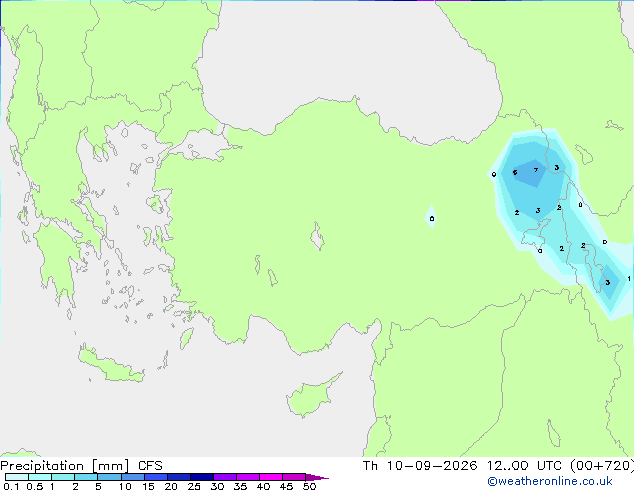The width and height of the screenshot is (634, 490).
Task: Click the '12..00 UTC (00+720)' time text
Action: click(x=560, y=465)
